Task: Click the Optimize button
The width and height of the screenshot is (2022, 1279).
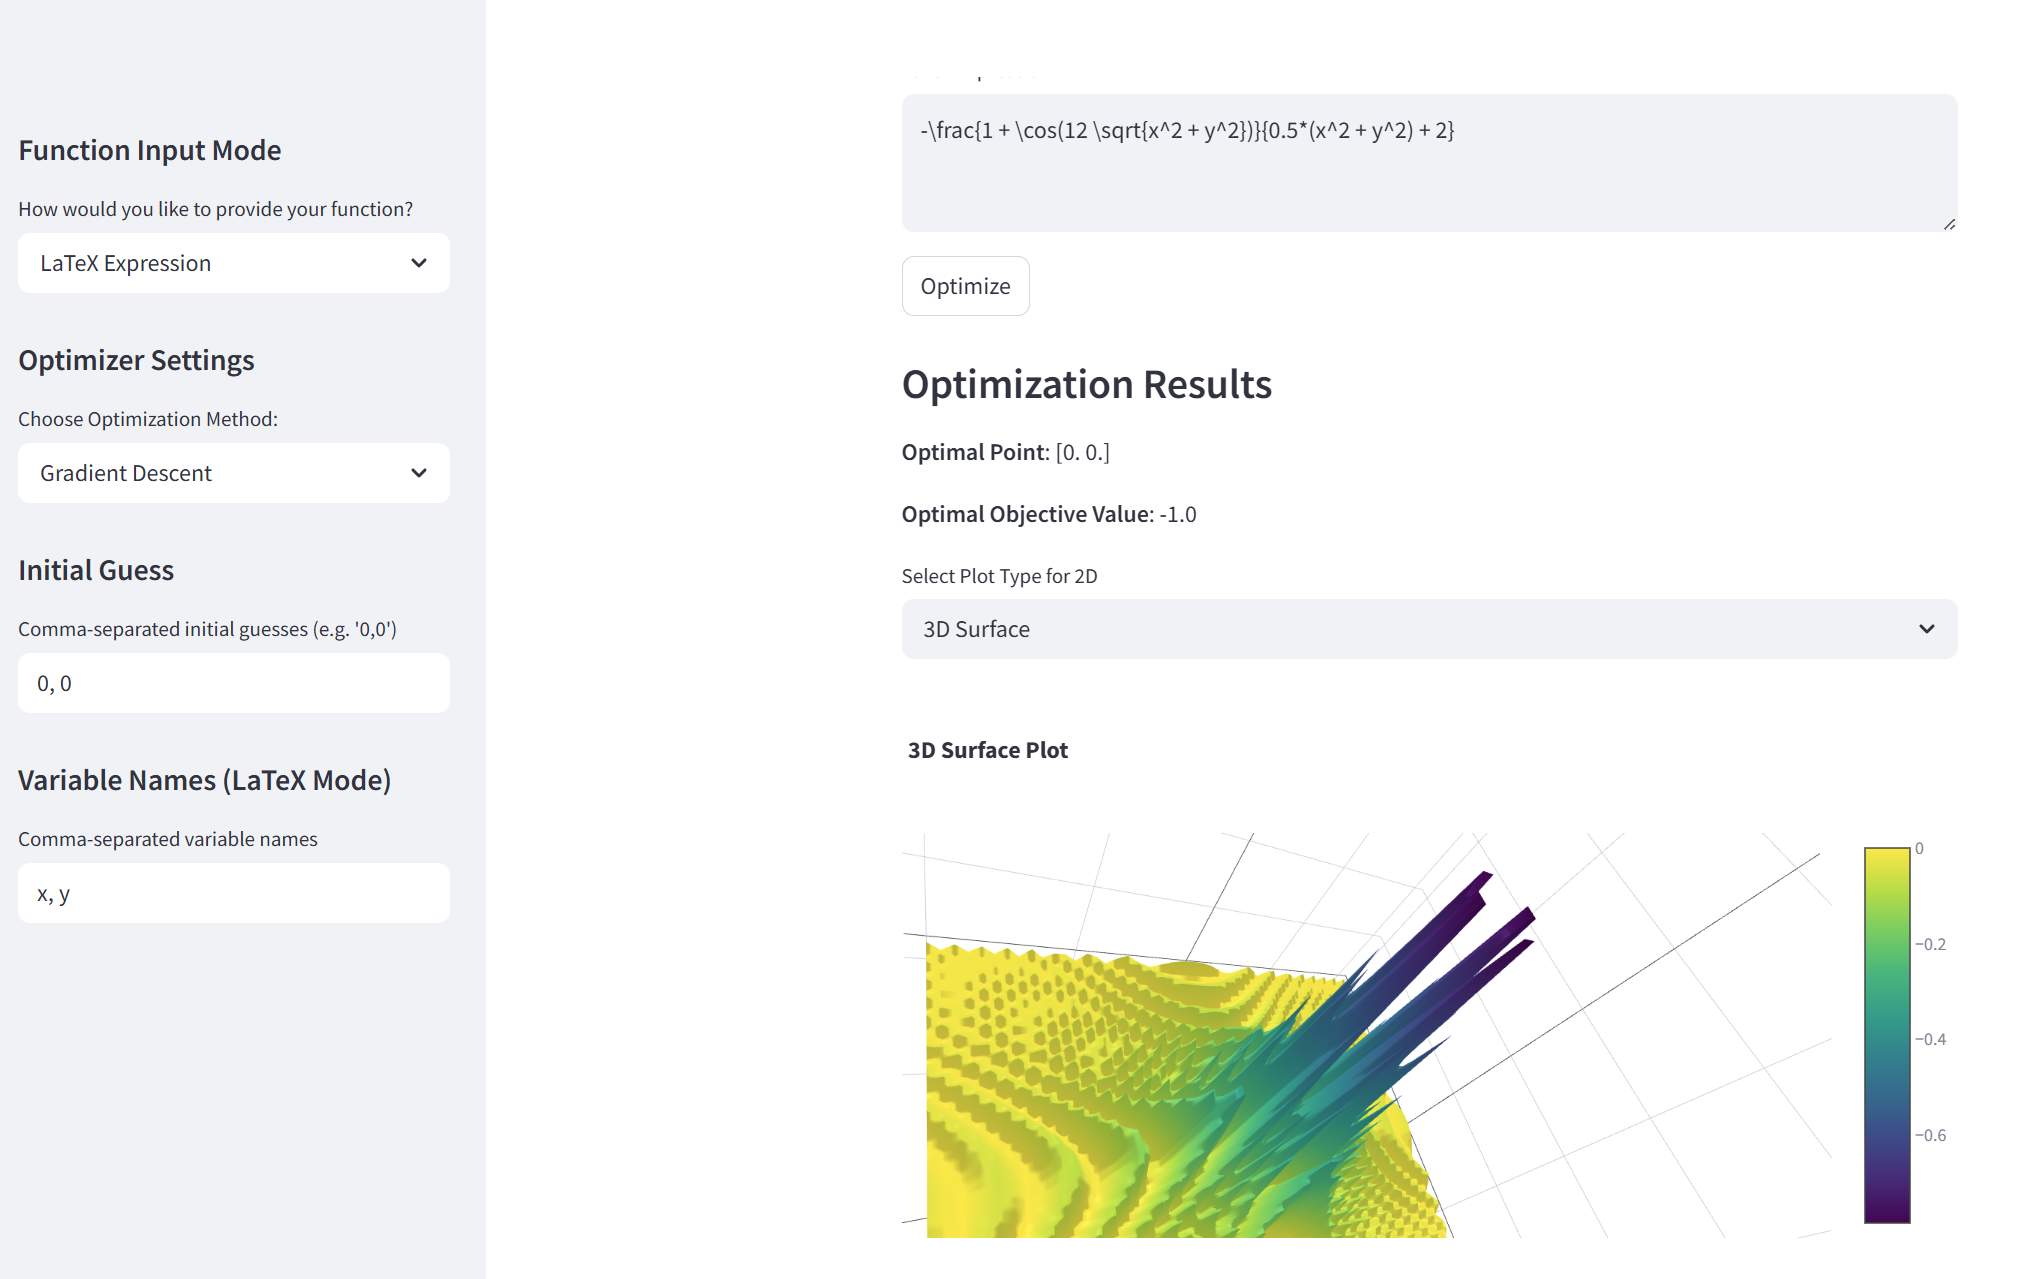Action: pyautogui.click(x=965, y=286)
